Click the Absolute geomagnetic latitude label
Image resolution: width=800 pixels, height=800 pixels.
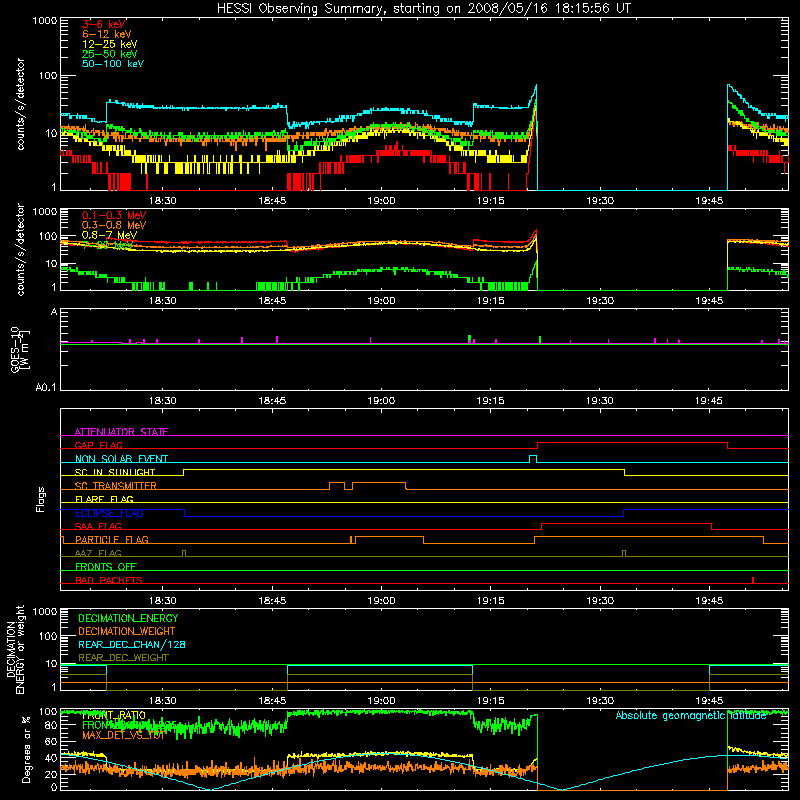[x=691, y=716]
